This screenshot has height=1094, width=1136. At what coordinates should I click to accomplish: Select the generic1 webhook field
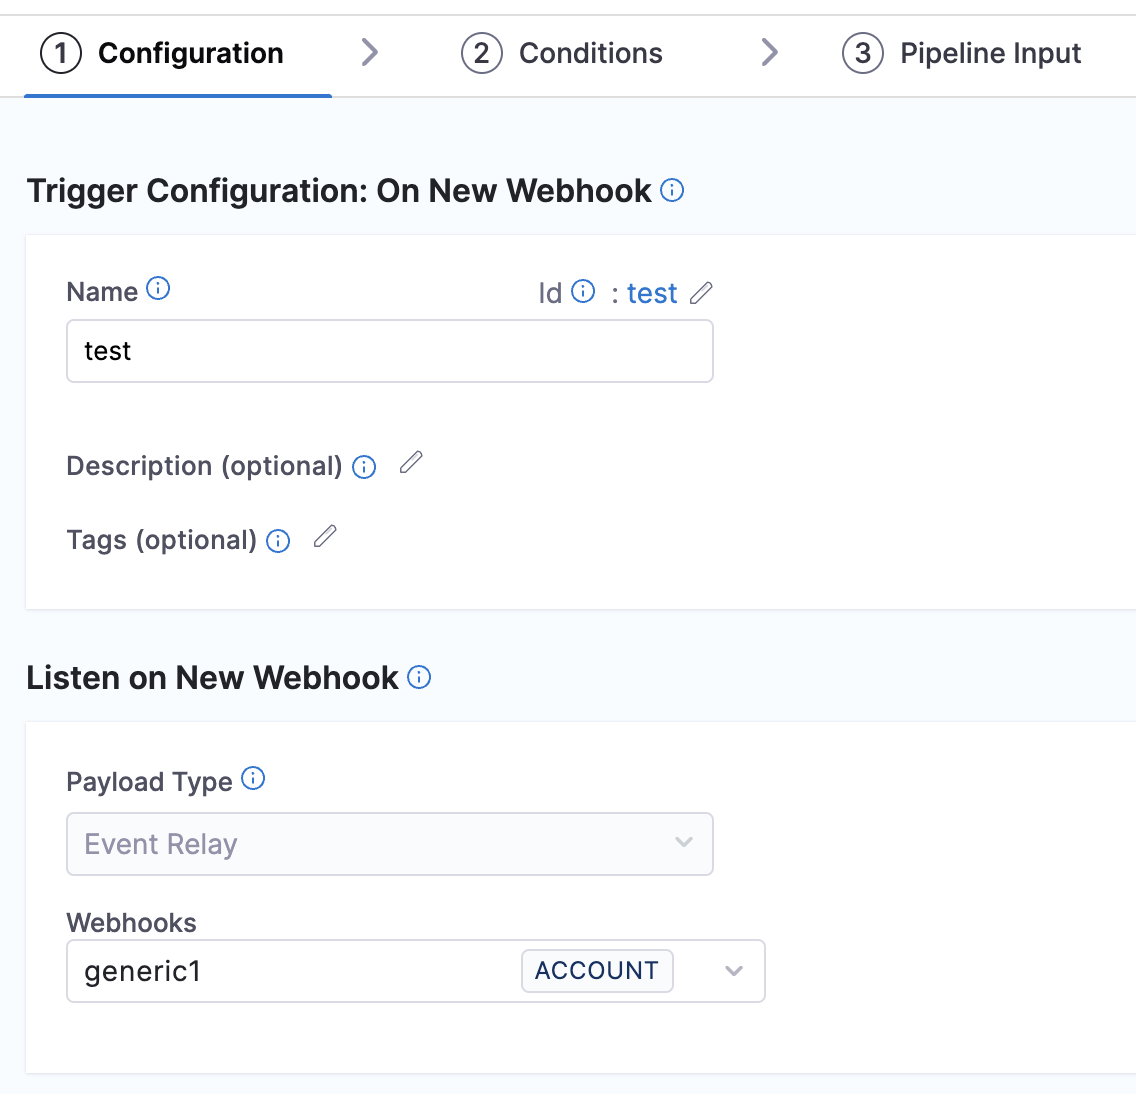(x=290, y=971)
